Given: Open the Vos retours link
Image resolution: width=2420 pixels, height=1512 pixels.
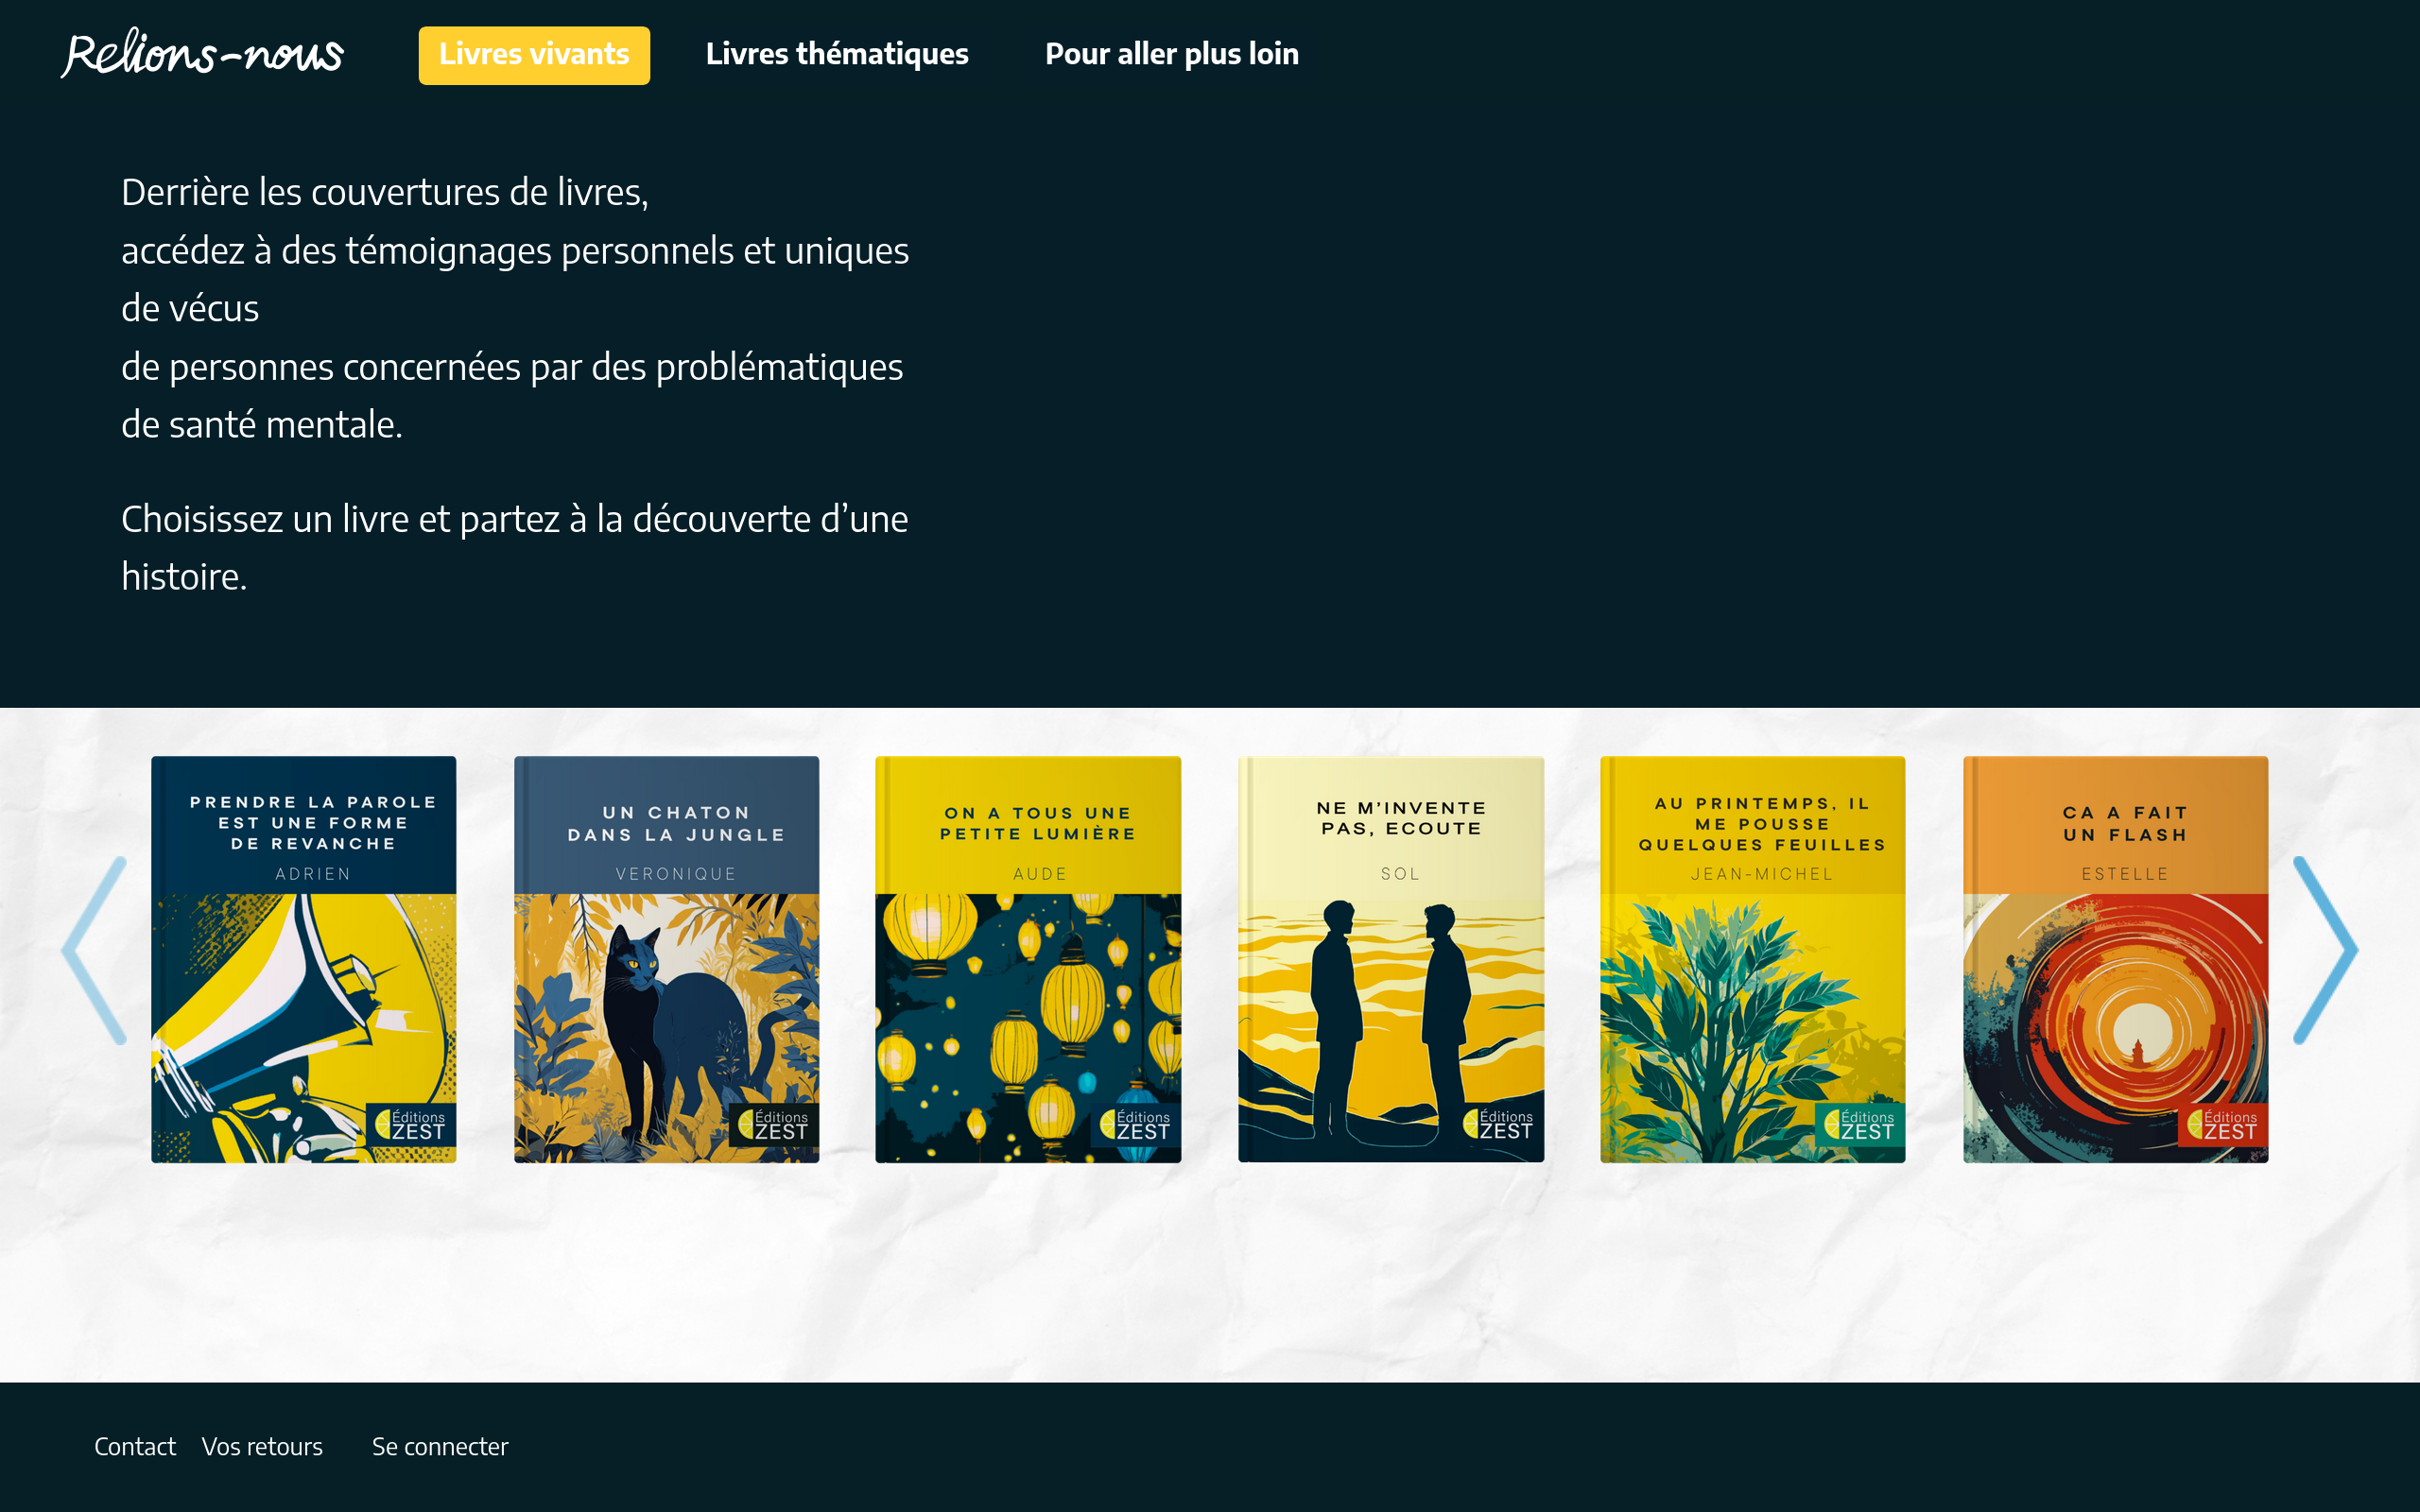Looking at the screenshot, I should (262, 1447).
